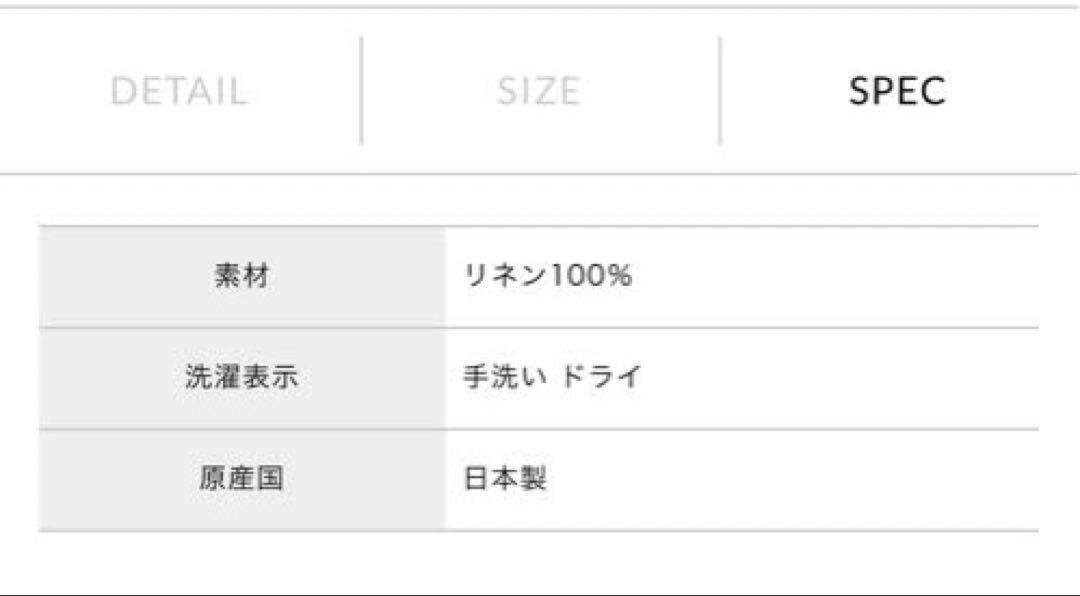The width and height of the screenshot is (1080, 596).
Task: Click the 100% text in the material row
Action: (590, 276)
